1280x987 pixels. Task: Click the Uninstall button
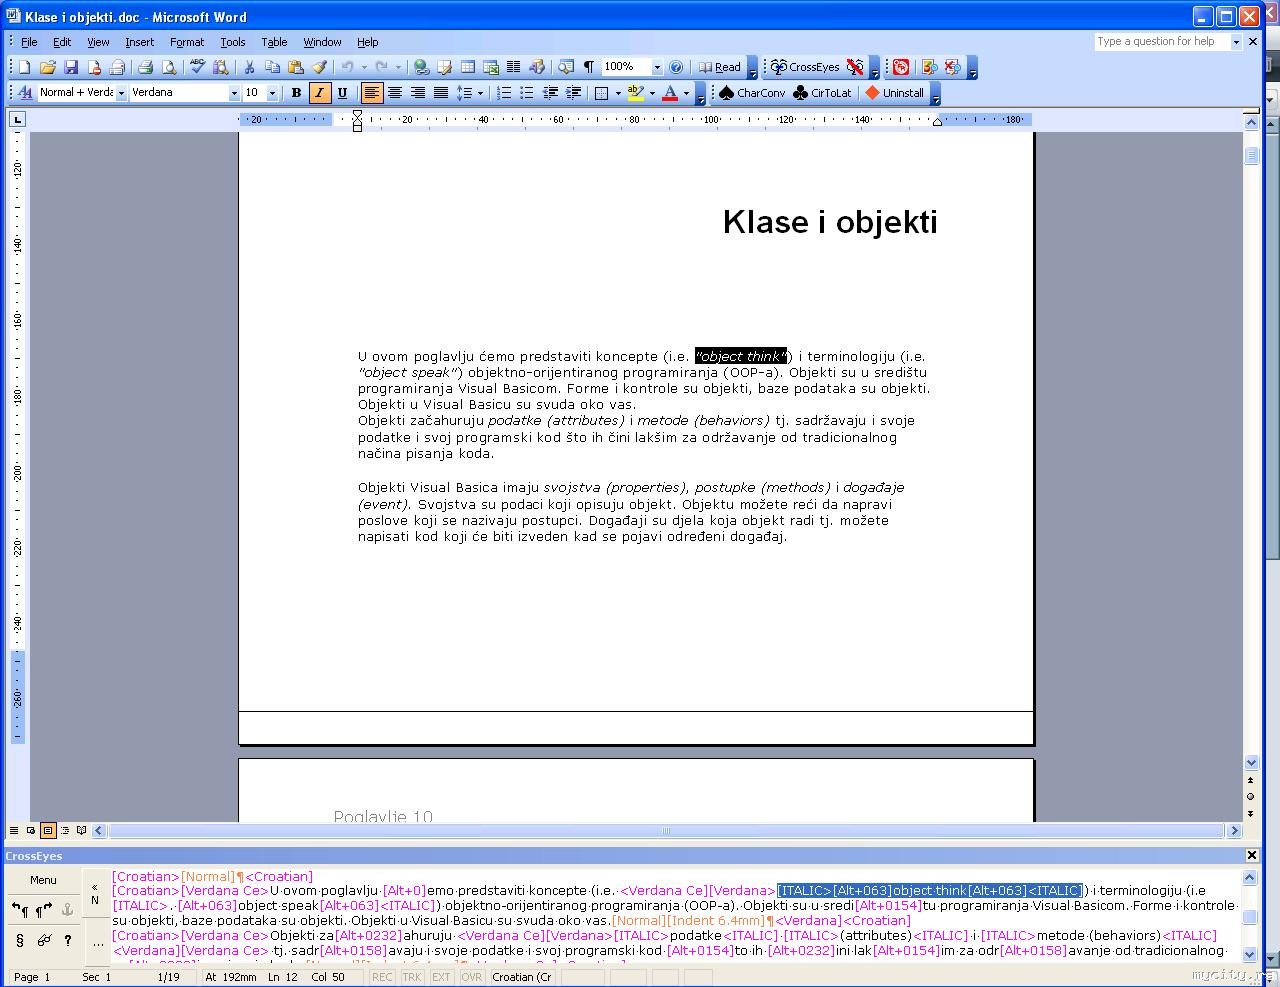894,93
